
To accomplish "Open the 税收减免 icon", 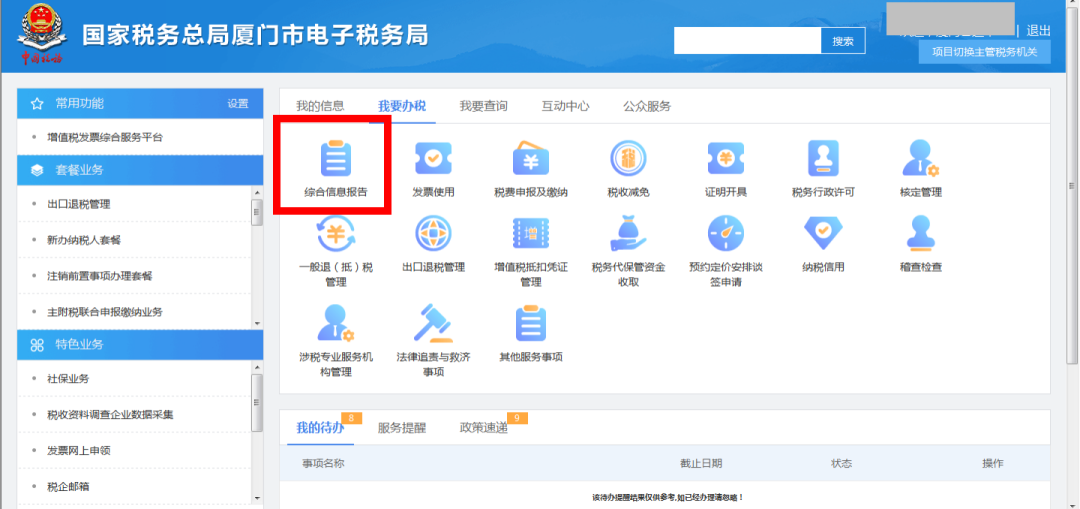I will 628,158.
